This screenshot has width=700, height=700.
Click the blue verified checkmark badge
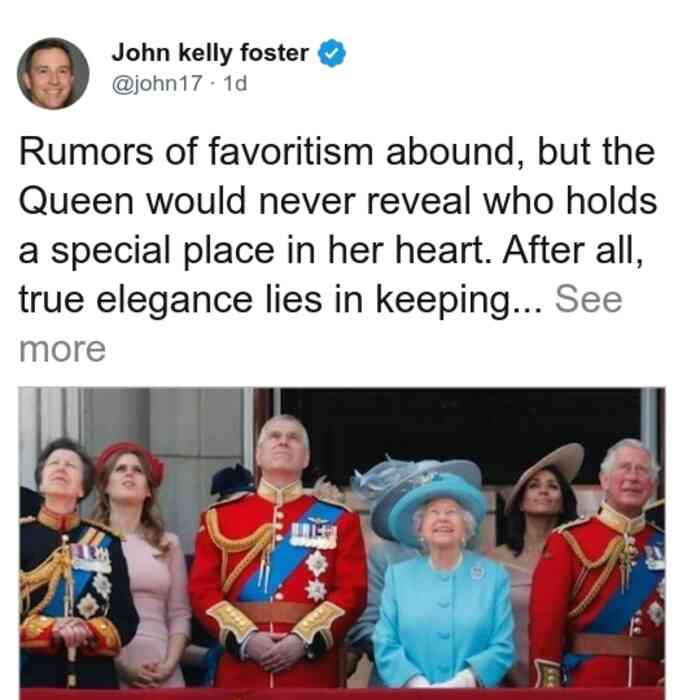331,53
